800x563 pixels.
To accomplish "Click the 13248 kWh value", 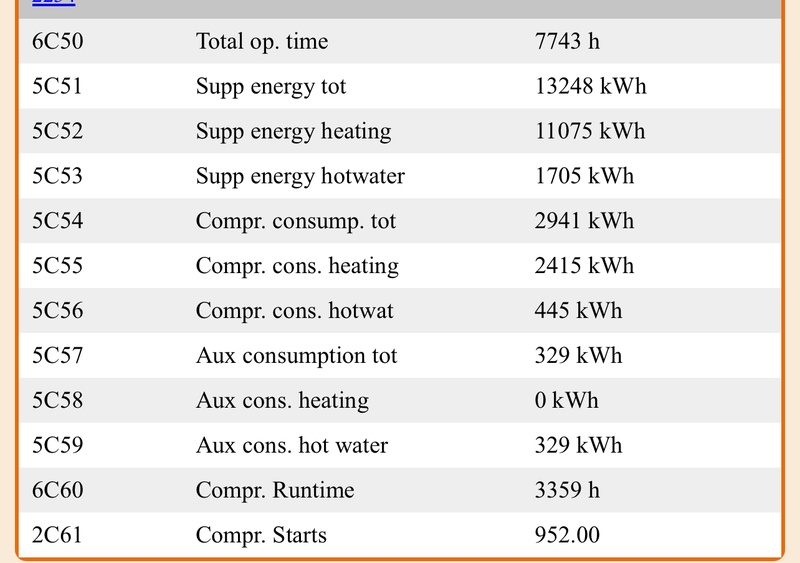I will 591,87.
